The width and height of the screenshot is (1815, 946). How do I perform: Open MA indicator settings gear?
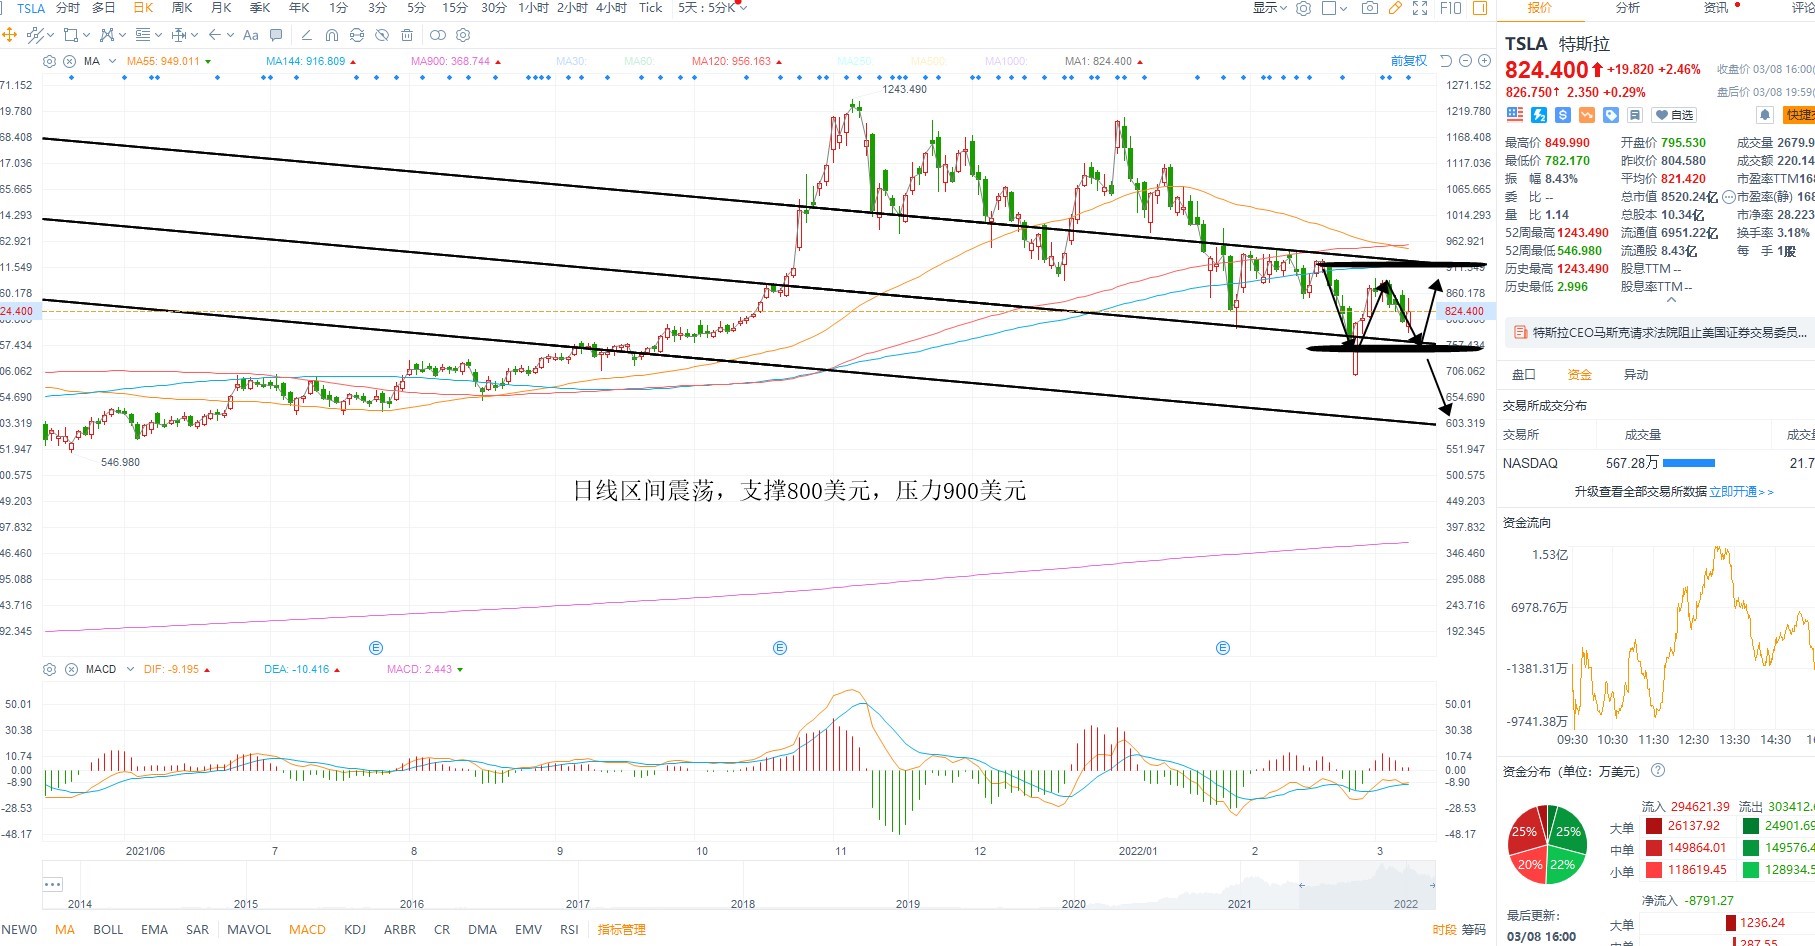pos(49,61)
